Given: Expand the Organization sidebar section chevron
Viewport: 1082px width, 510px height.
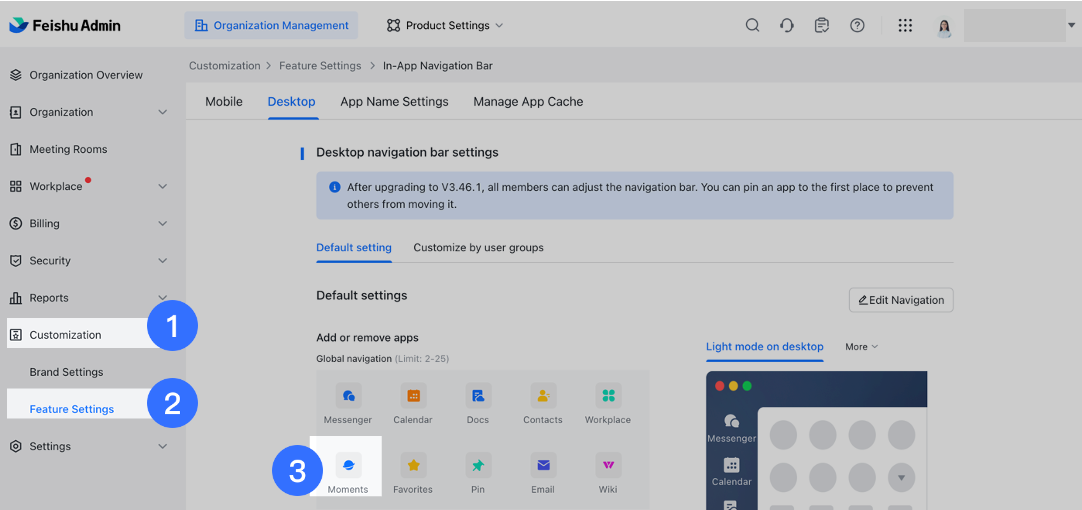Looking at the screenshot, I should click(163, 112).
